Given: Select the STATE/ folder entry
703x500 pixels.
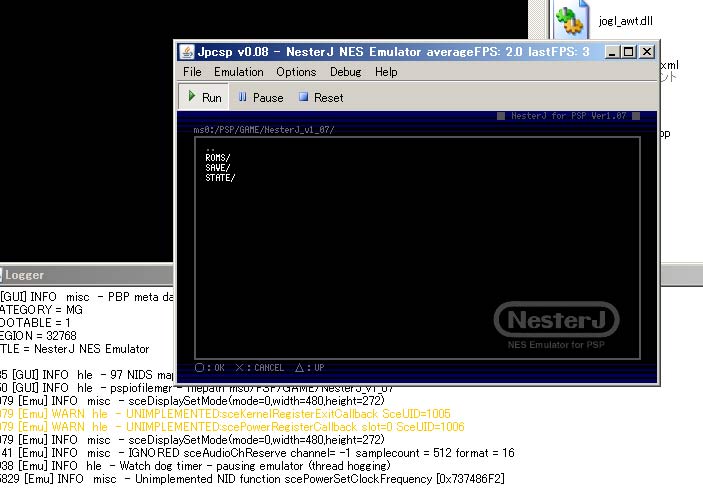Looking at the screenshot, I should pyautogui.click(x=220, y=178).
